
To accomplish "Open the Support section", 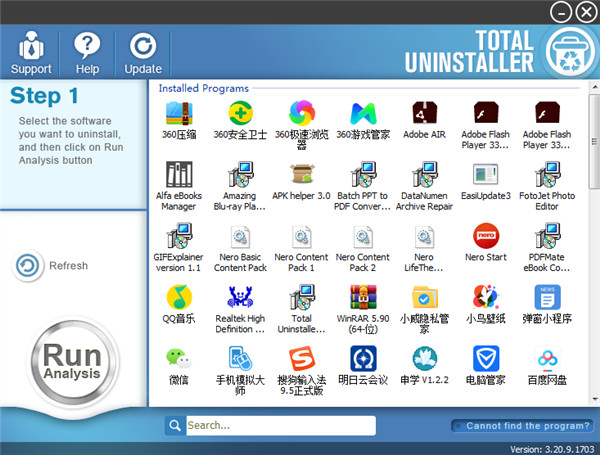I will coord(31,53).
